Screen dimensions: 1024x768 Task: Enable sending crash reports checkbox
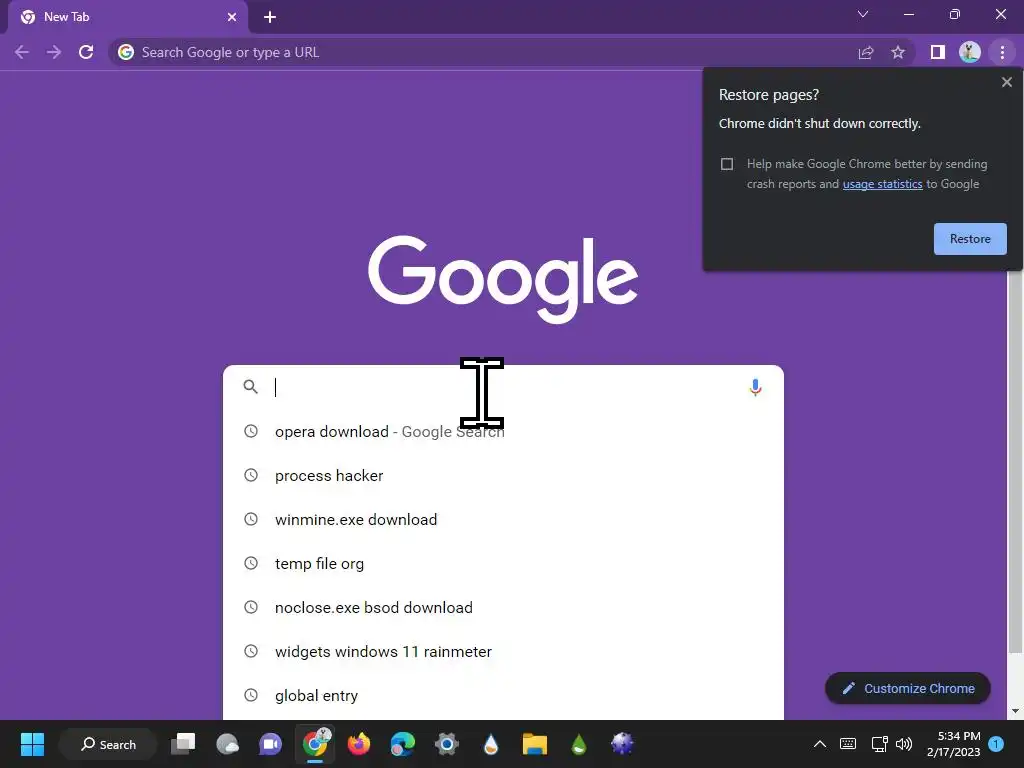tap(727, 164)
